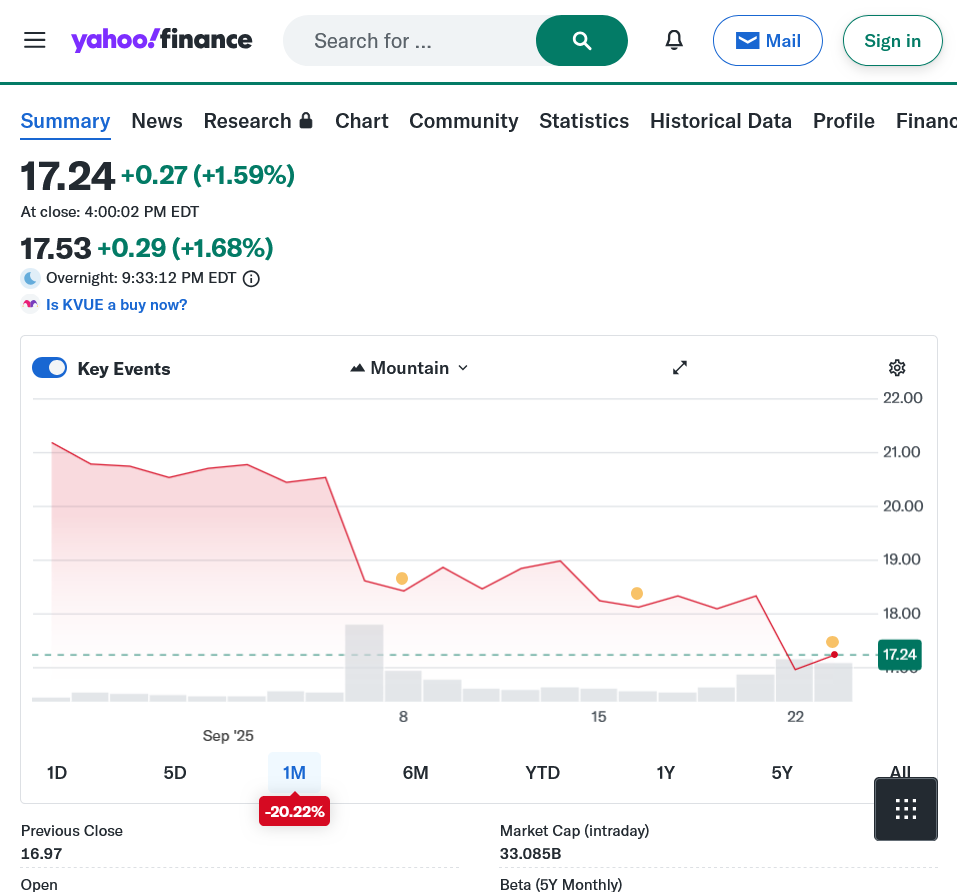The width and height of the screenshot is (957, 892).
Task: Select the 6M time range
Action: point(415,772)
